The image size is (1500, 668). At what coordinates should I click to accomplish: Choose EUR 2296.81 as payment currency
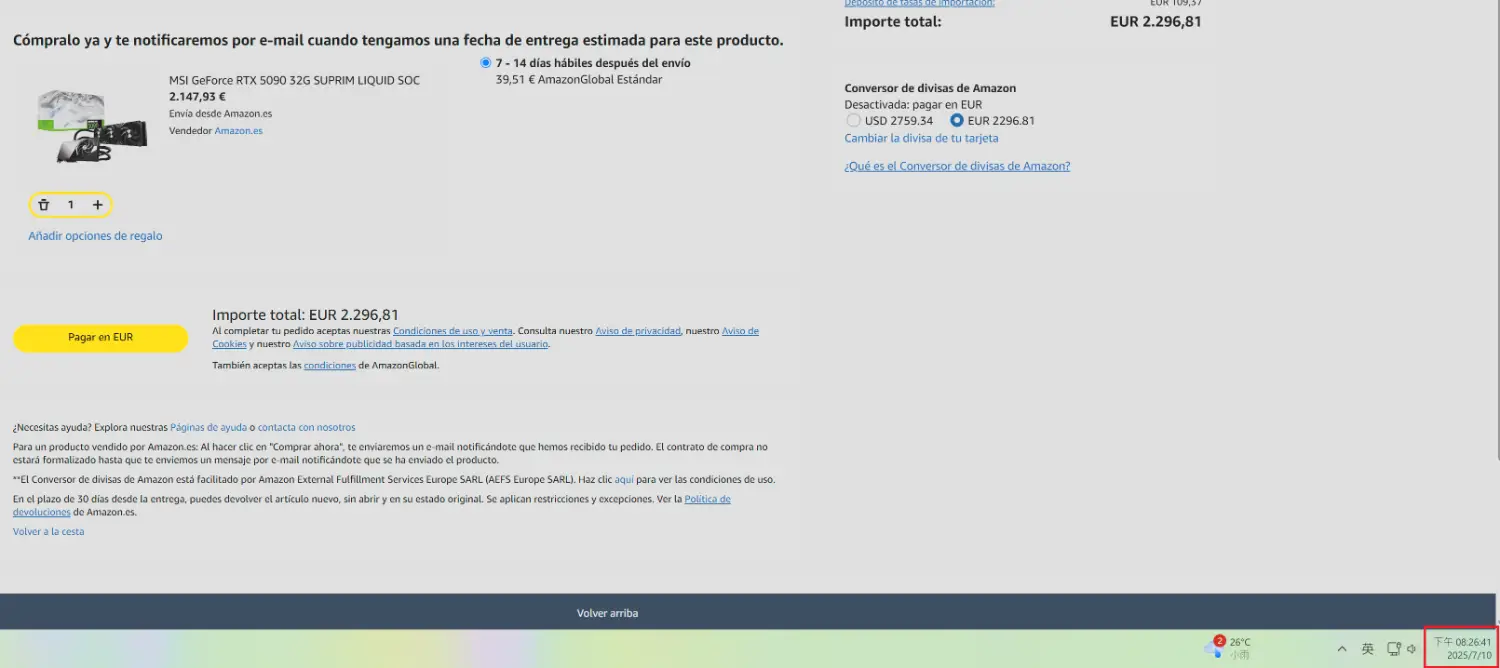[x=957, y=121]
